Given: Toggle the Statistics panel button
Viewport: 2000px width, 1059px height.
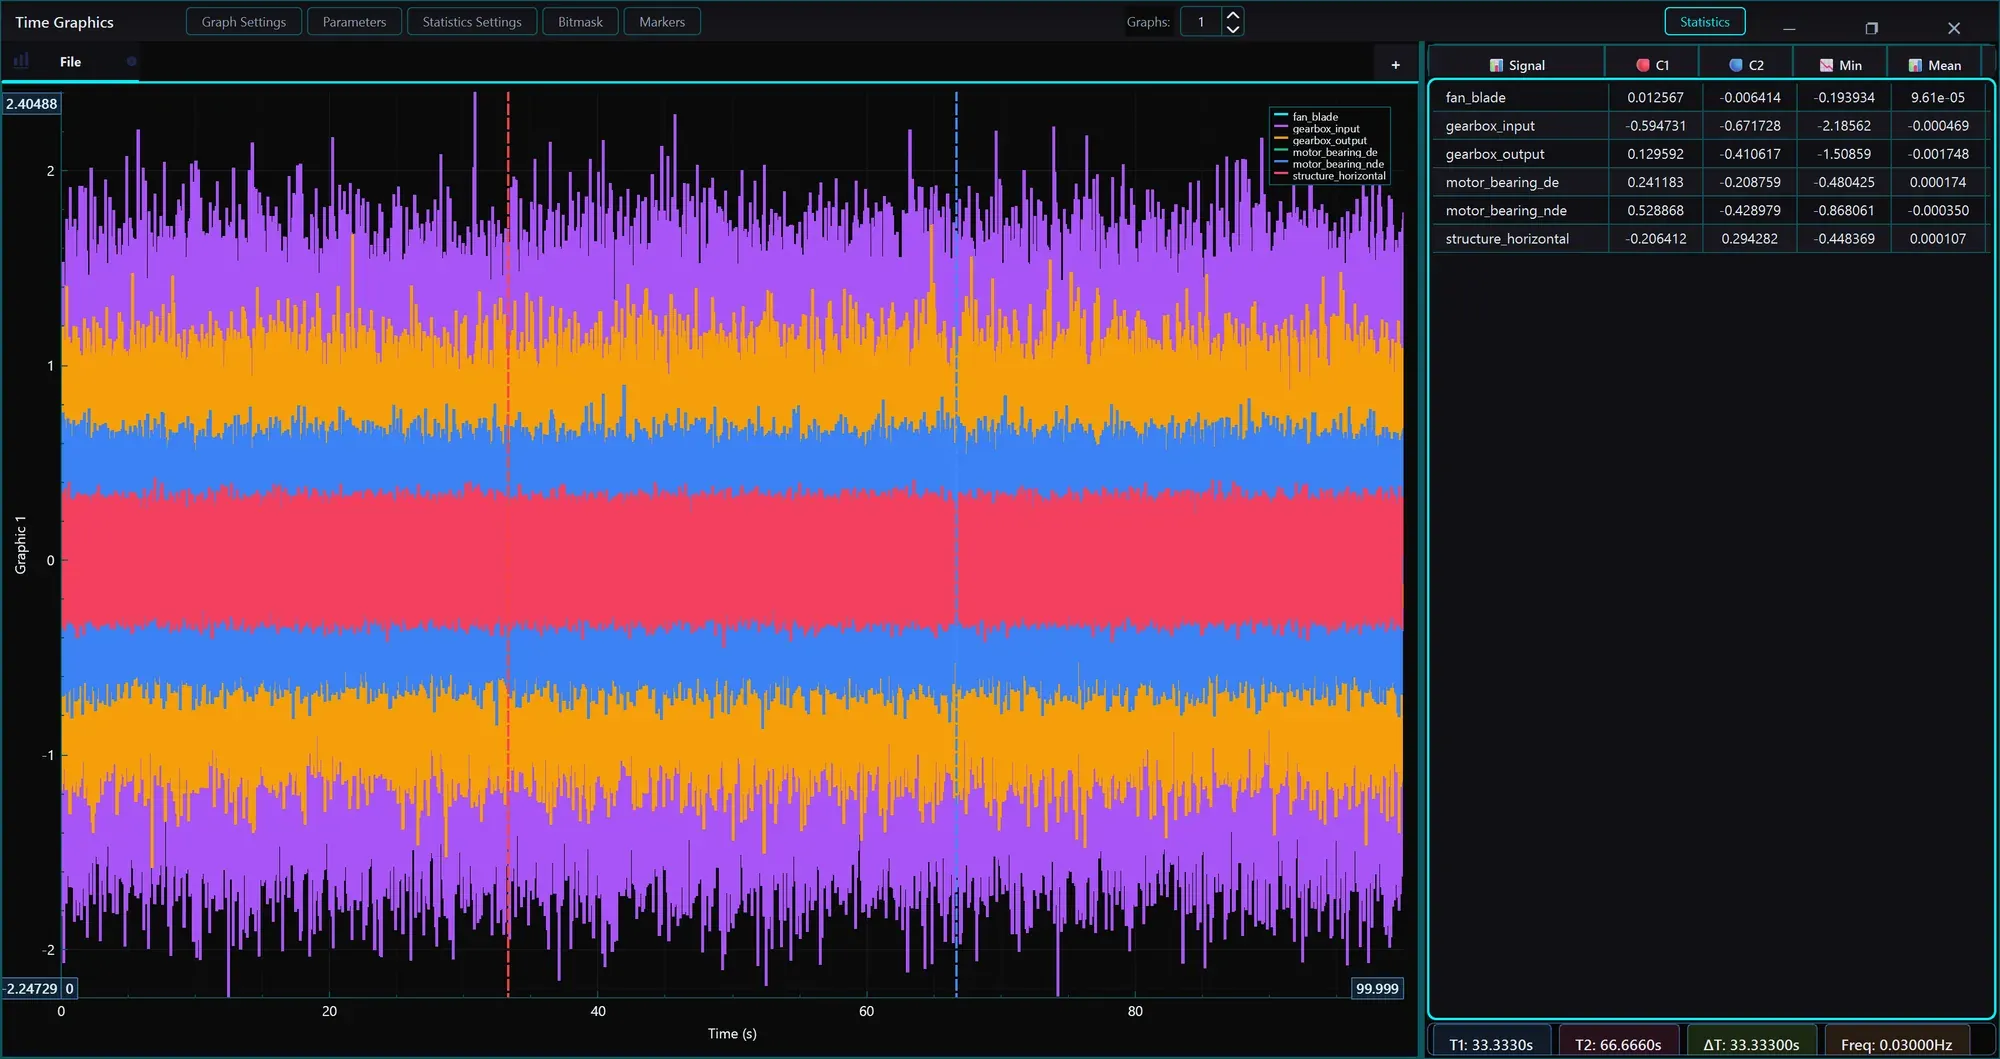Looking at the screenshot, I should pyautogui.click(x=1704, y=22).
